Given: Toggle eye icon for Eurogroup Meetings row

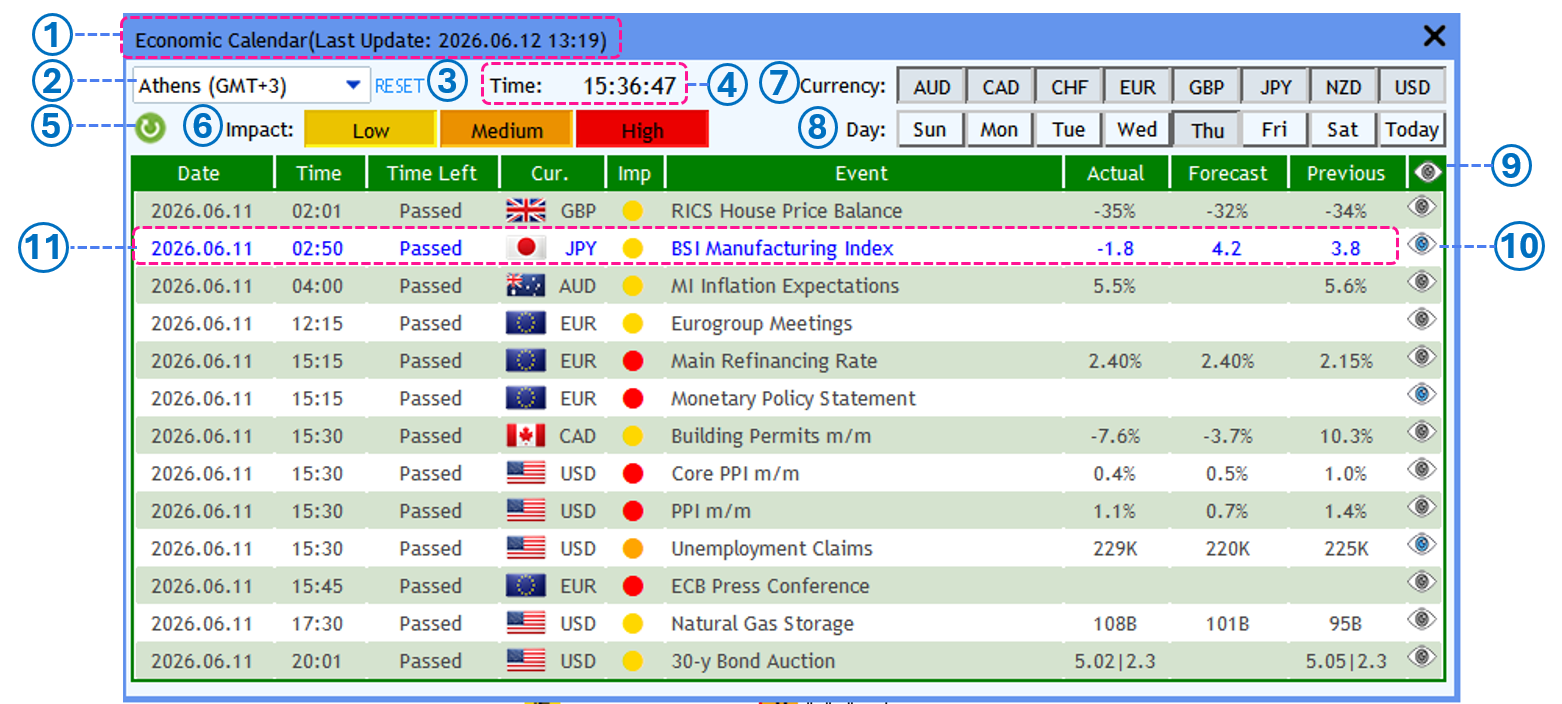Looking at the screenshot, I should pos(1422,320).
